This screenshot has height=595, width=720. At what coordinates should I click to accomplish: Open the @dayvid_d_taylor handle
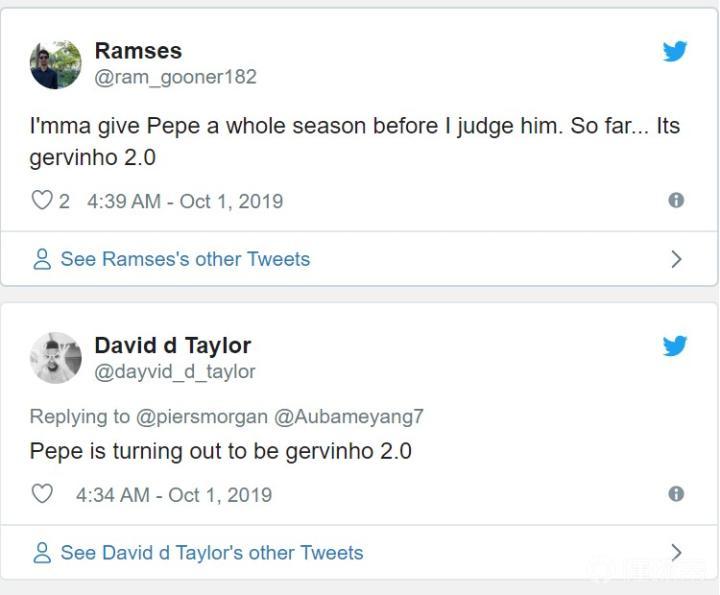pyautogui.click(x=175, y=371)
